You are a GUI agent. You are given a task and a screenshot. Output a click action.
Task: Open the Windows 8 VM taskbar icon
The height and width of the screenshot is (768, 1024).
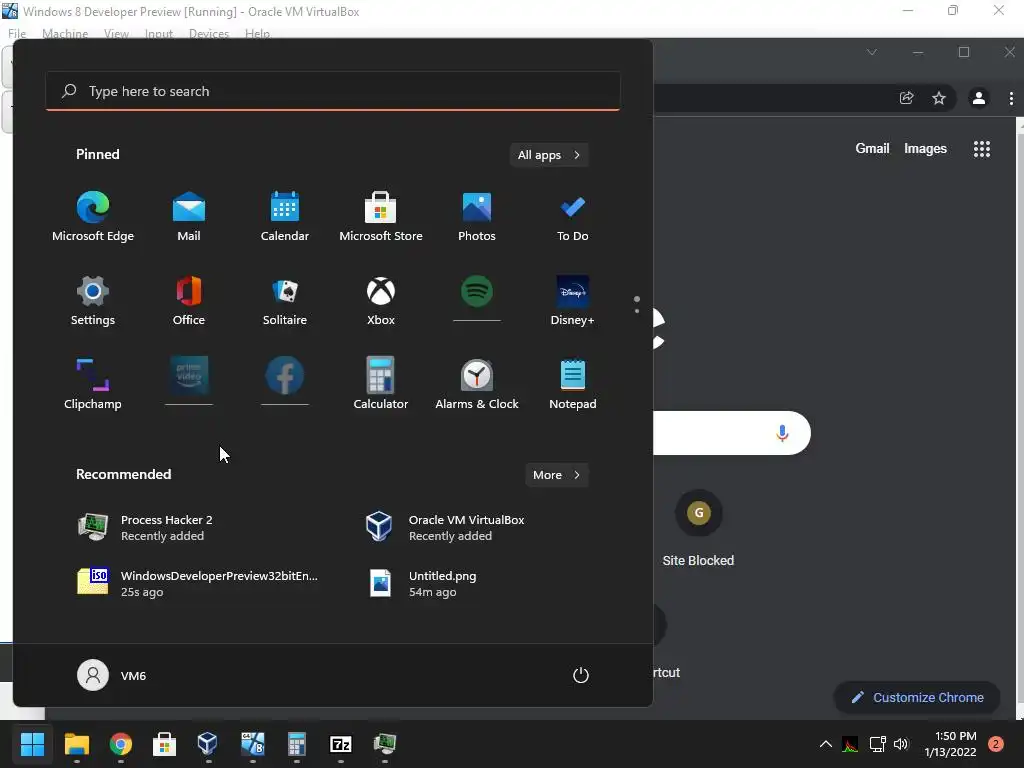point(253,743)
